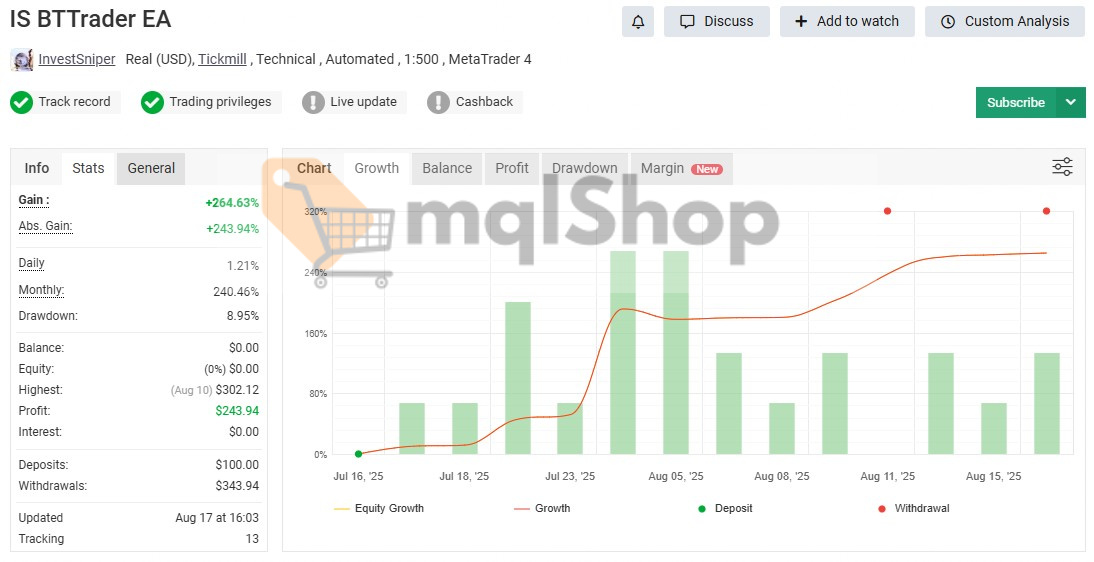Screen dimensions: 1094x562
Task: Click the notification bell icon
Action: tap(638, 22)
